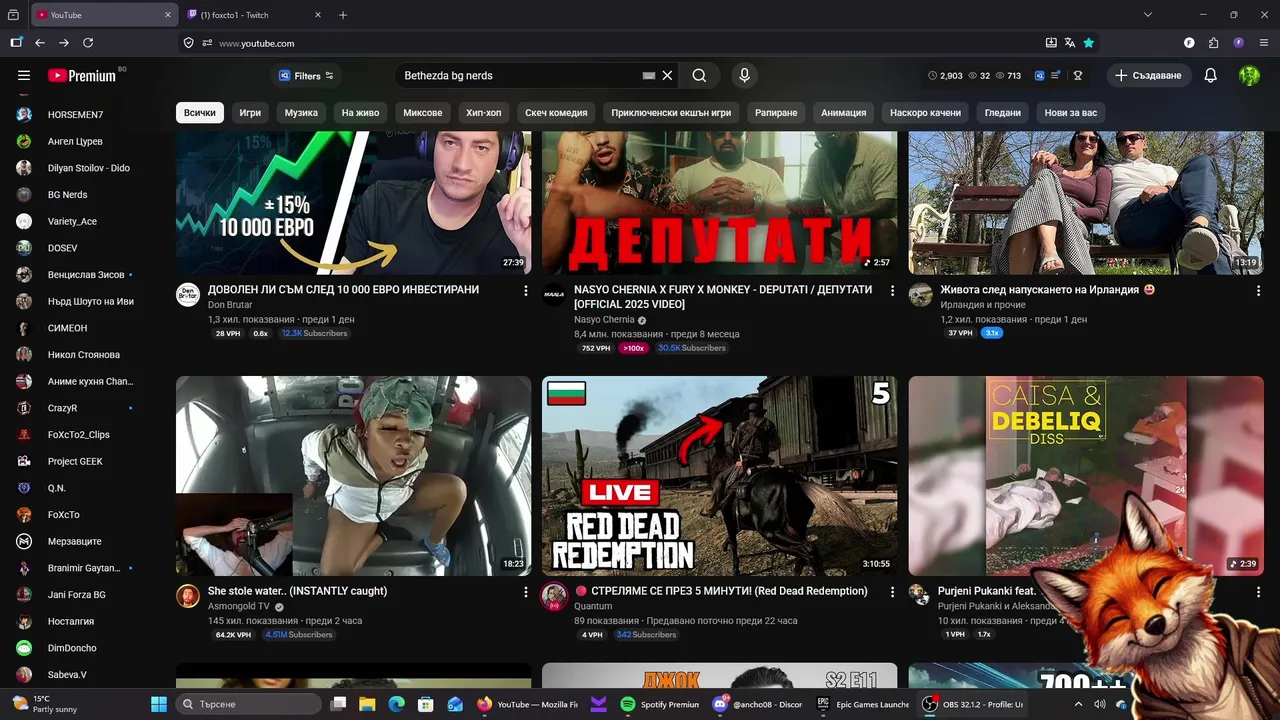Viewport: 1280px width, 720px height.
Task: Clear the search box text
Action: tap(667, 75)
